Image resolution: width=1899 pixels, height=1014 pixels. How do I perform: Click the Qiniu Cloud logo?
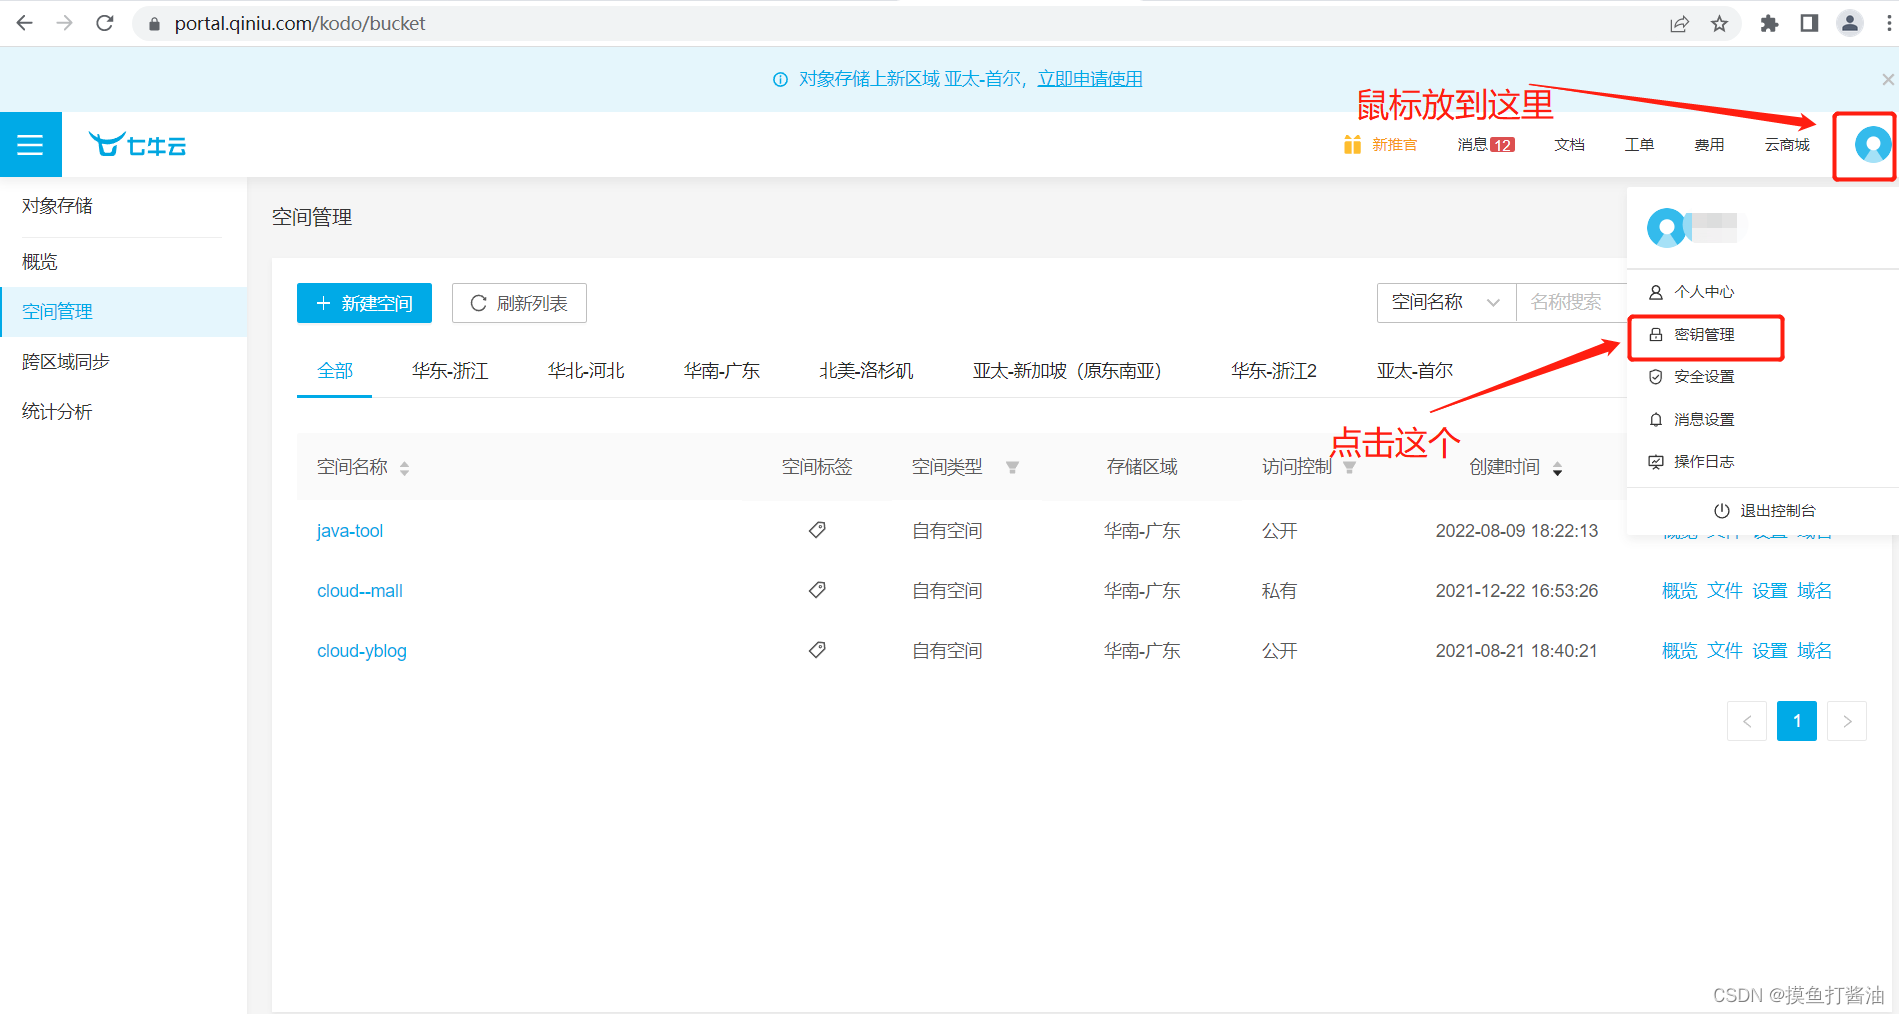point(137,145)
